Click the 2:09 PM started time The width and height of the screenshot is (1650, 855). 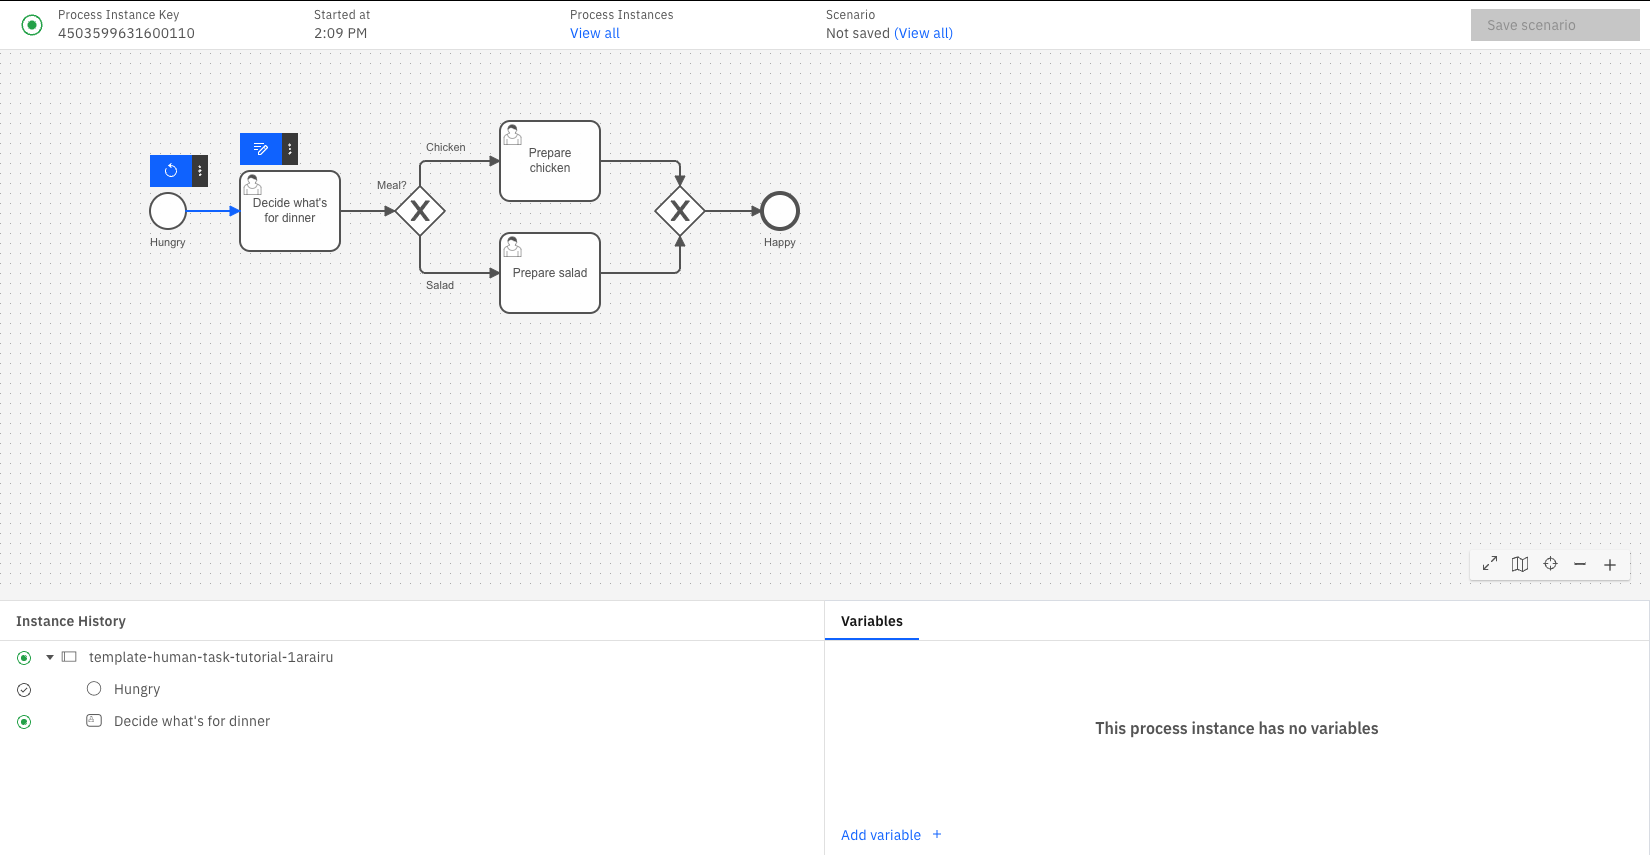coord(341,33)
